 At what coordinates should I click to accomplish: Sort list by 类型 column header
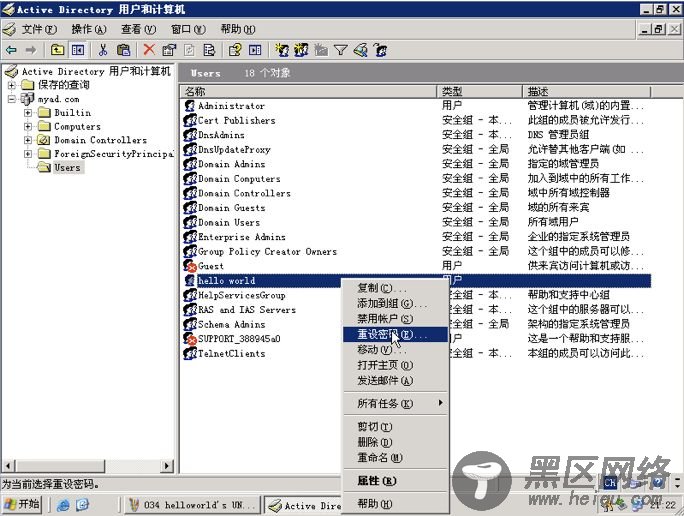point(479,92)
